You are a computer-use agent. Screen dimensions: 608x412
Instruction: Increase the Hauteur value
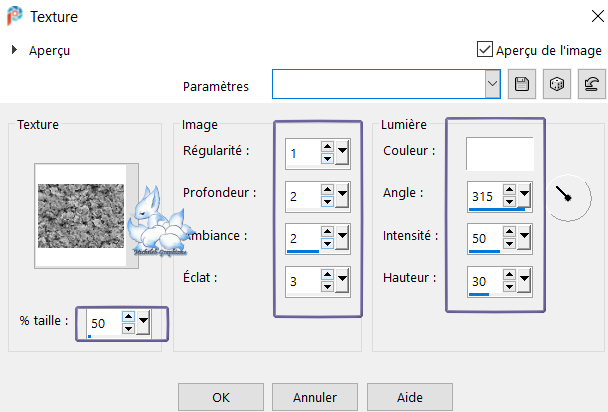(x=509, y=275)
